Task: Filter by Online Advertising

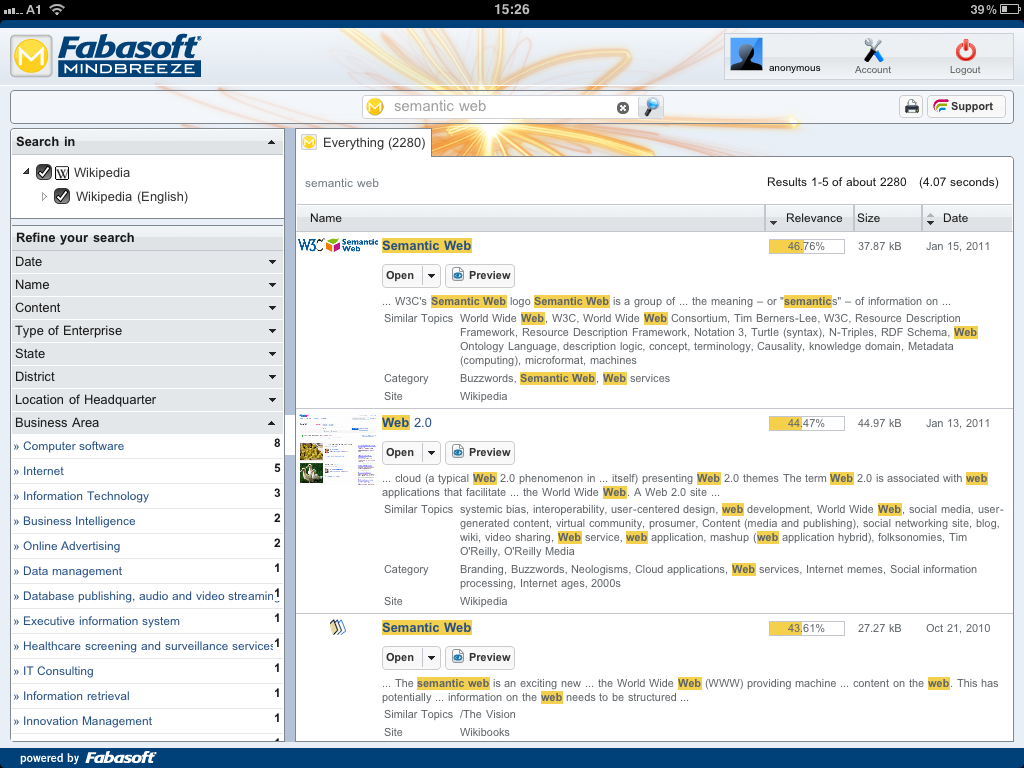Action: [71, 546]
